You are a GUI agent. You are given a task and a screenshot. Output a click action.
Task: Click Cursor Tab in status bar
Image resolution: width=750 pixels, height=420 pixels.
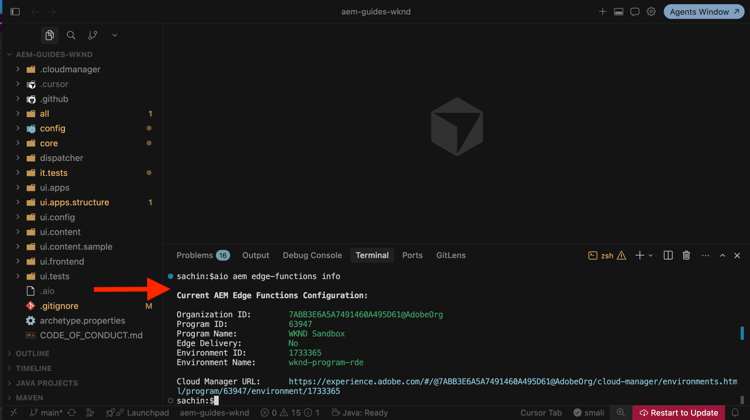[x=541, y=413]
